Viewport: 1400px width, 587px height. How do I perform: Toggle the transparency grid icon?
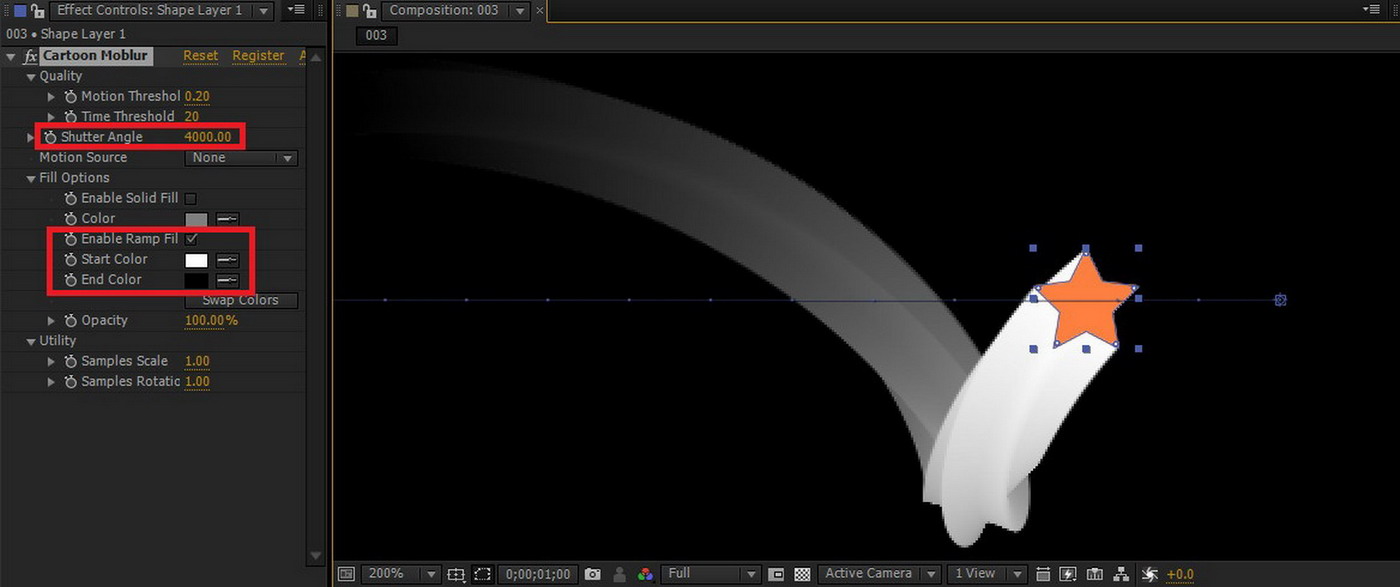coord(802,574)
